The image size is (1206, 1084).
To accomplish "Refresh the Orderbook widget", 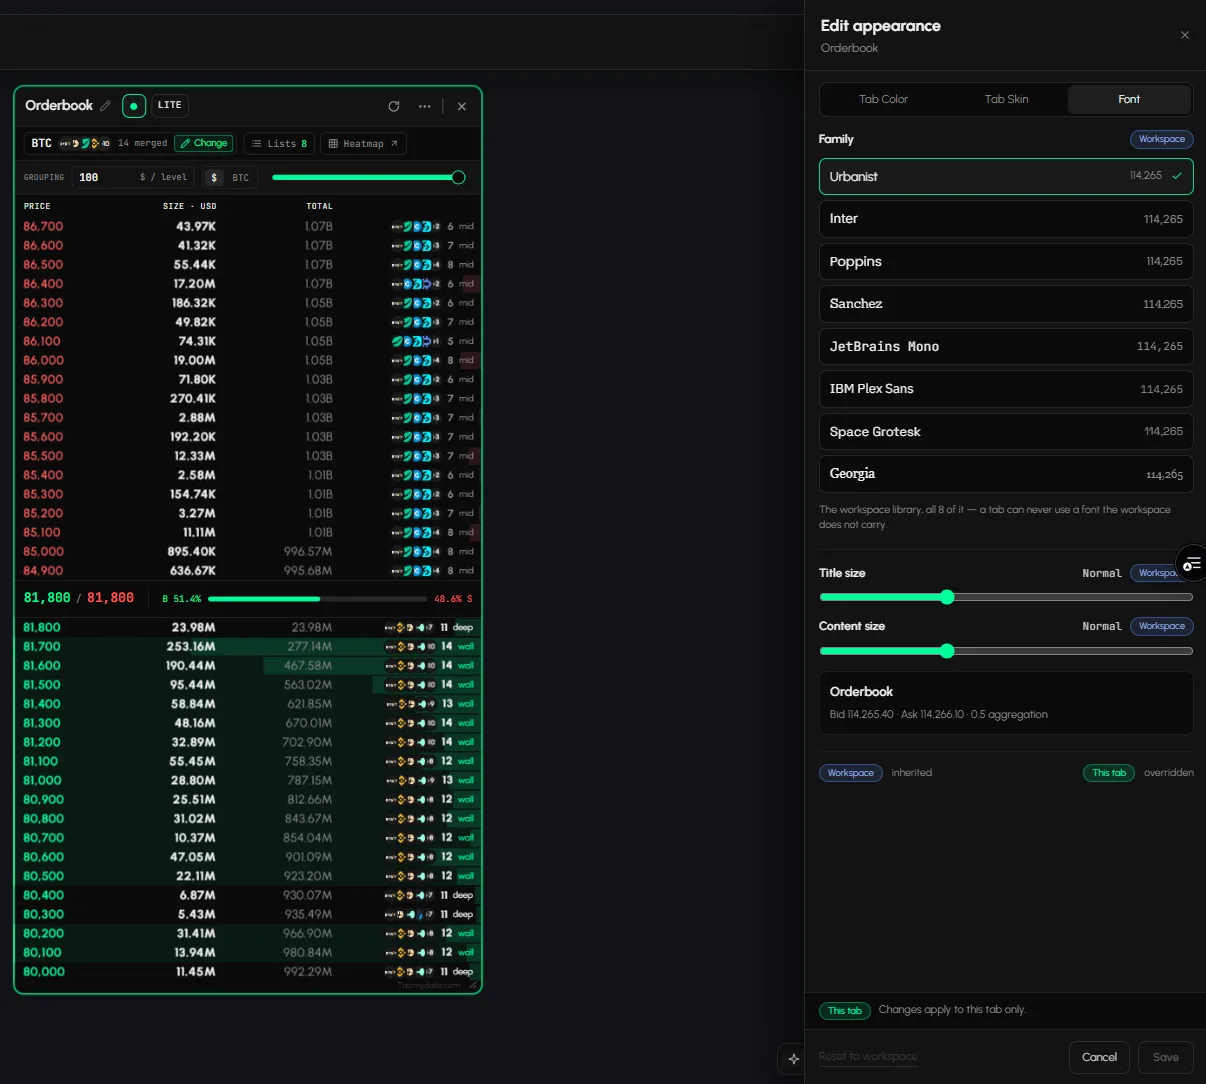I will (394, 106).
